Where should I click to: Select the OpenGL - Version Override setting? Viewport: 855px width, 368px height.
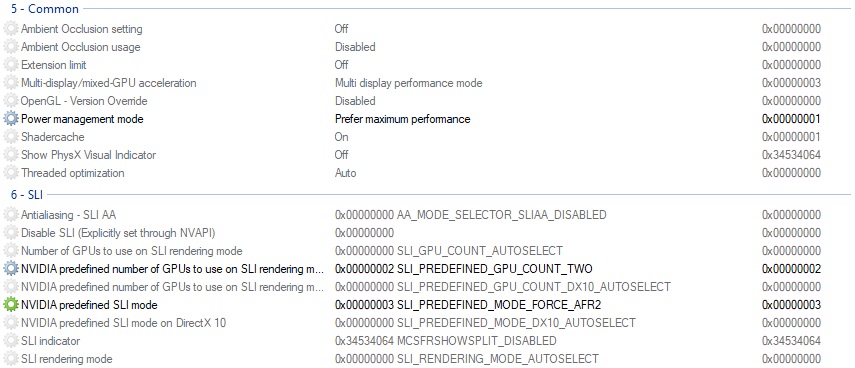(84, 101)
